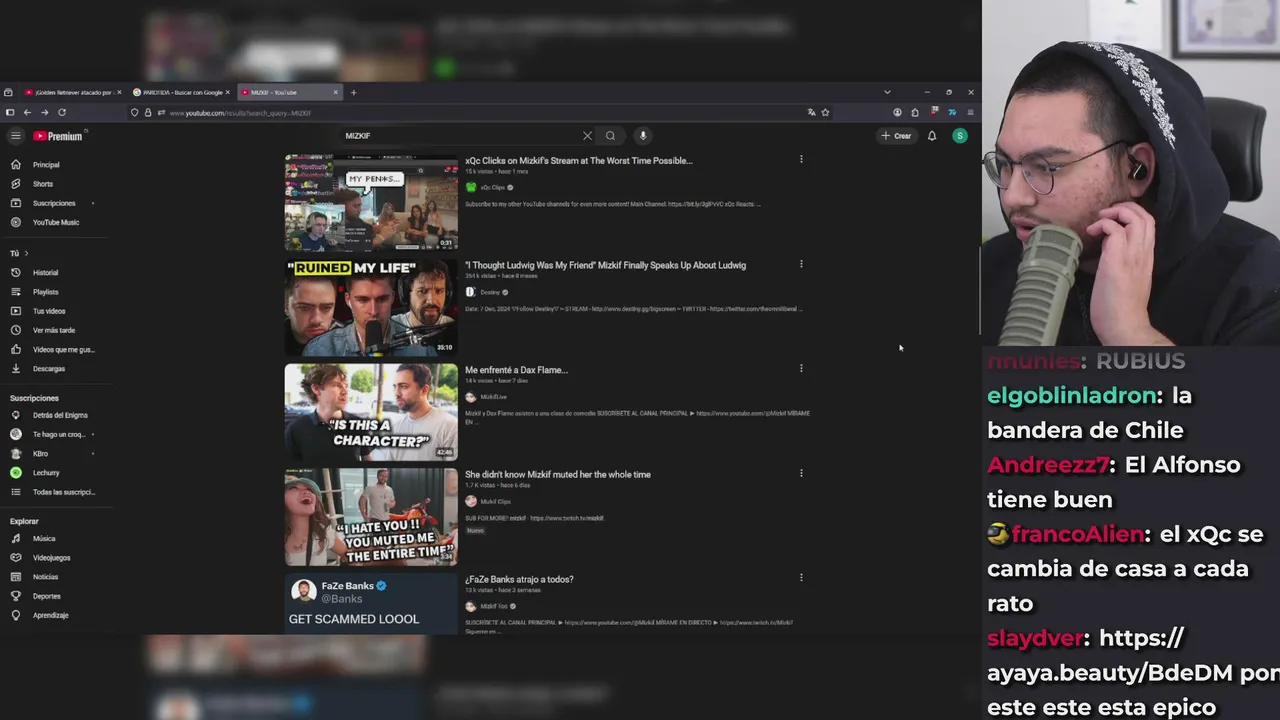Expand the Tú section
The image size is (1280, 720).
[19, 253]
